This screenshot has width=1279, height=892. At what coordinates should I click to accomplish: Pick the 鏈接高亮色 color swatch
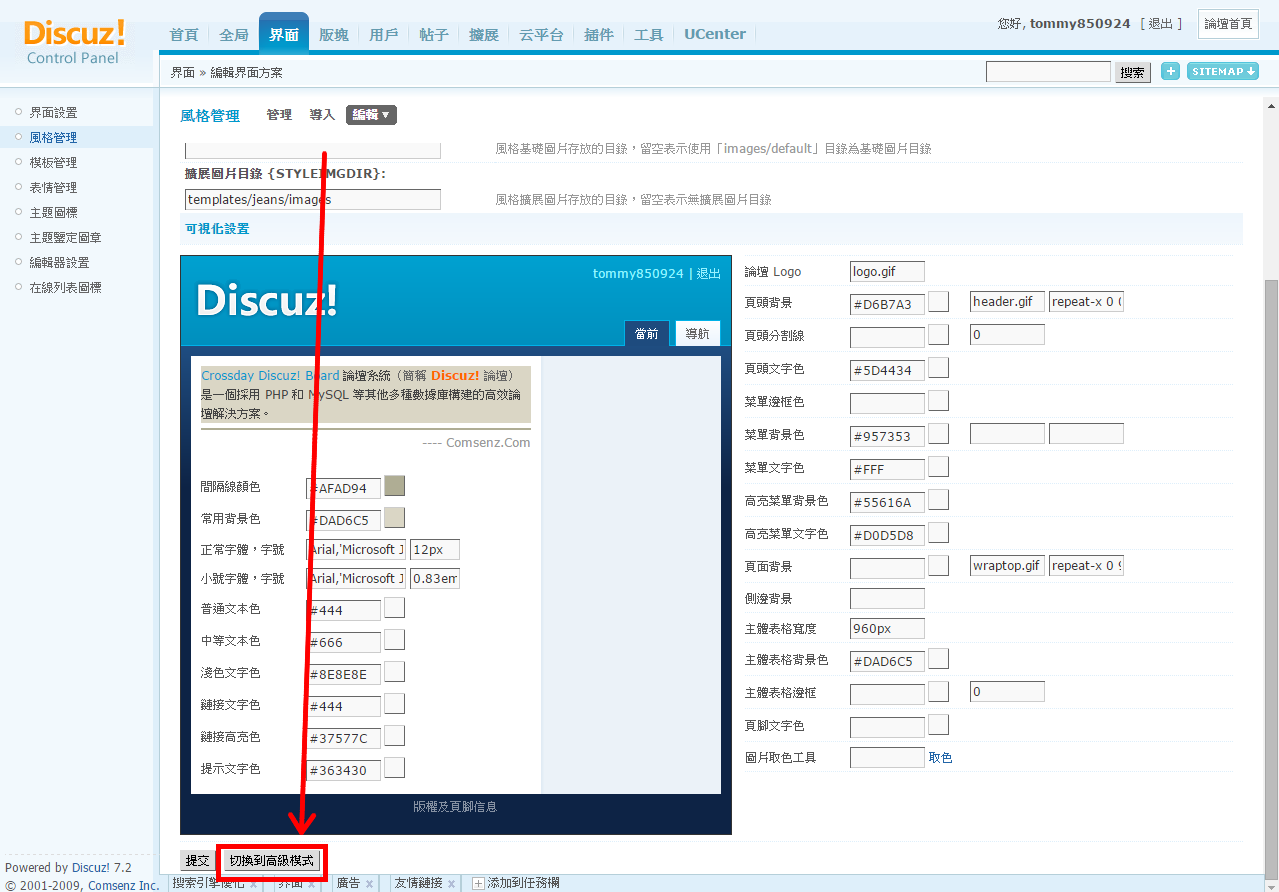point(395,736)
